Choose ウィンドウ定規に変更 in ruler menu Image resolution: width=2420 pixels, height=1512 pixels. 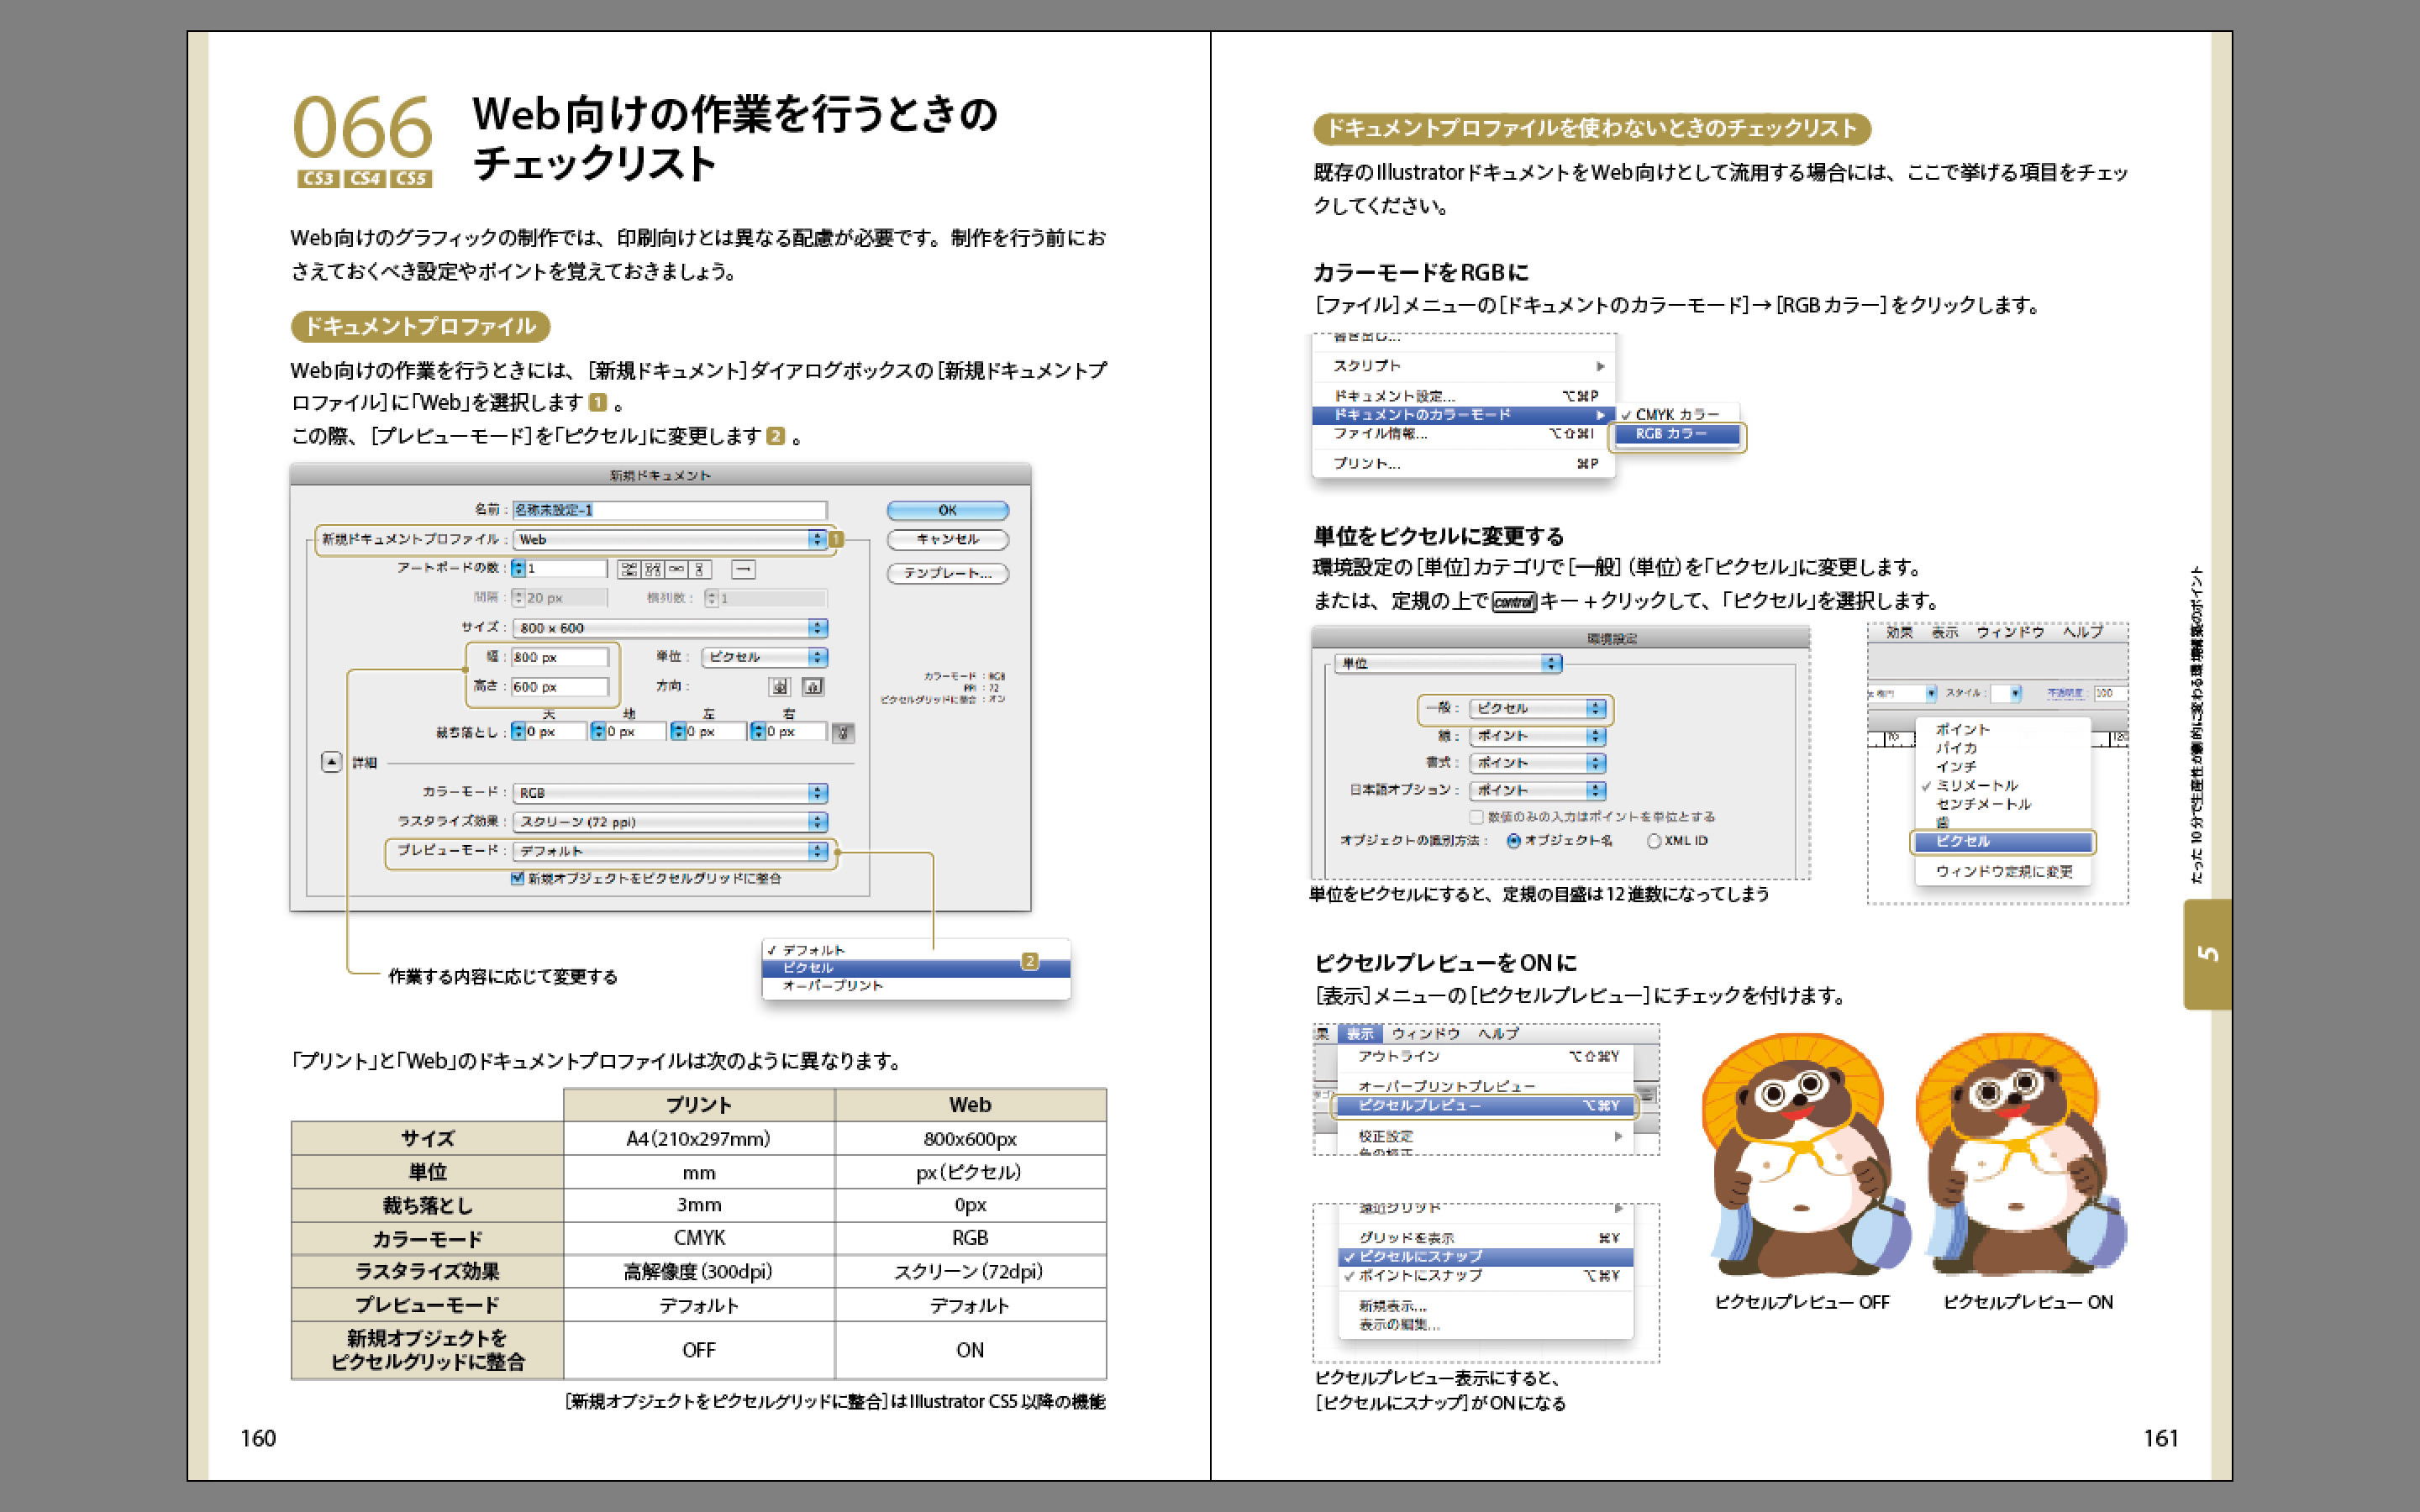[x=2002, y=872]
